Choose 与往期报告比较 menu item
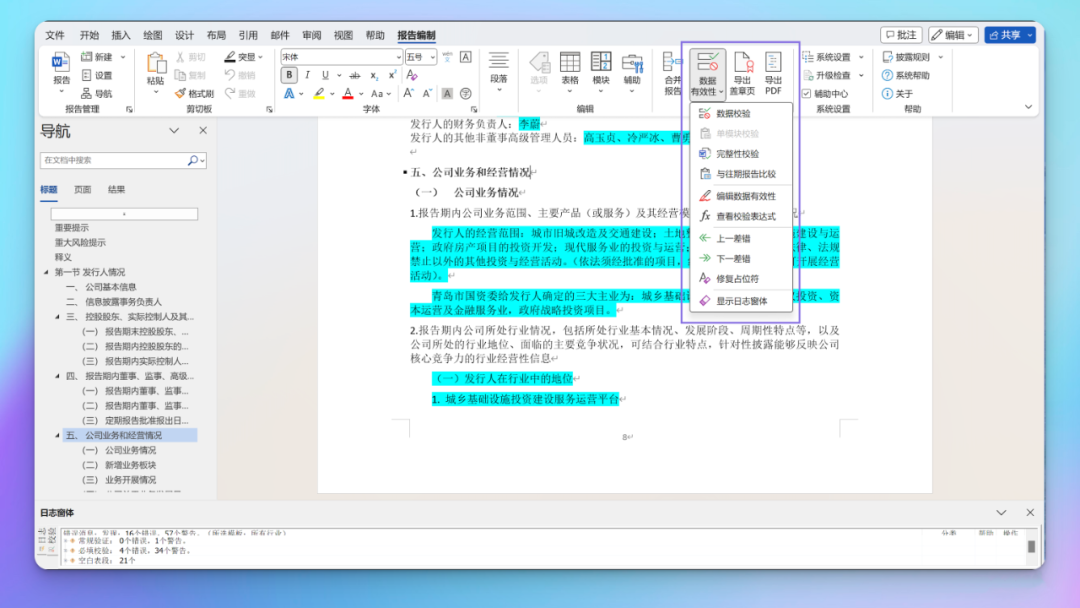Image resolution: width=1080 pixels, height=608 pixels. click(x=741, y=174)
